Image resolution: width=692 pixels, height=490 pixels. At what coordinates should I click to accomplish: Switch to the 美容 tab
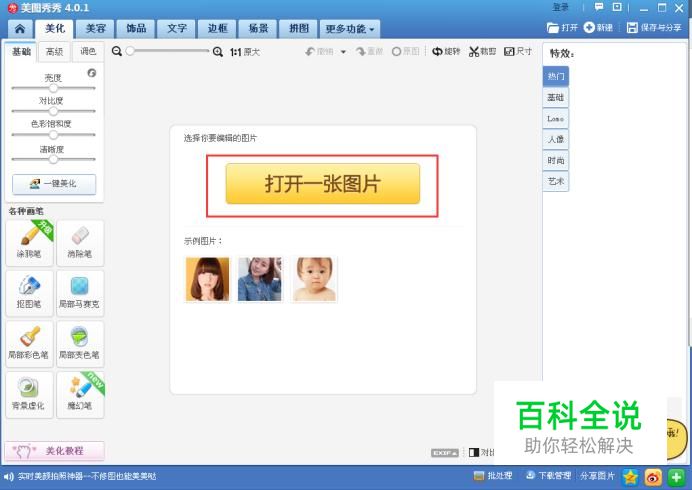click(x=95, y=29)
